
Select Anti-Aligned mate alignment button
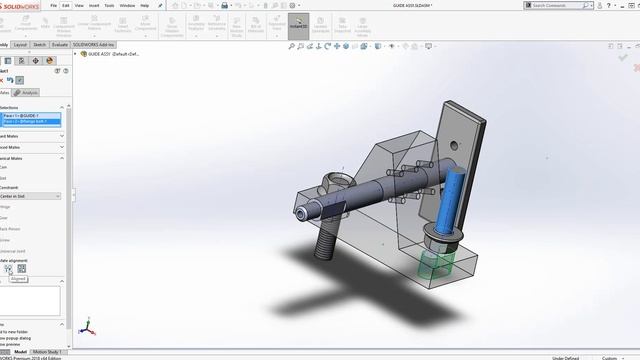click(x=22, y=269)
